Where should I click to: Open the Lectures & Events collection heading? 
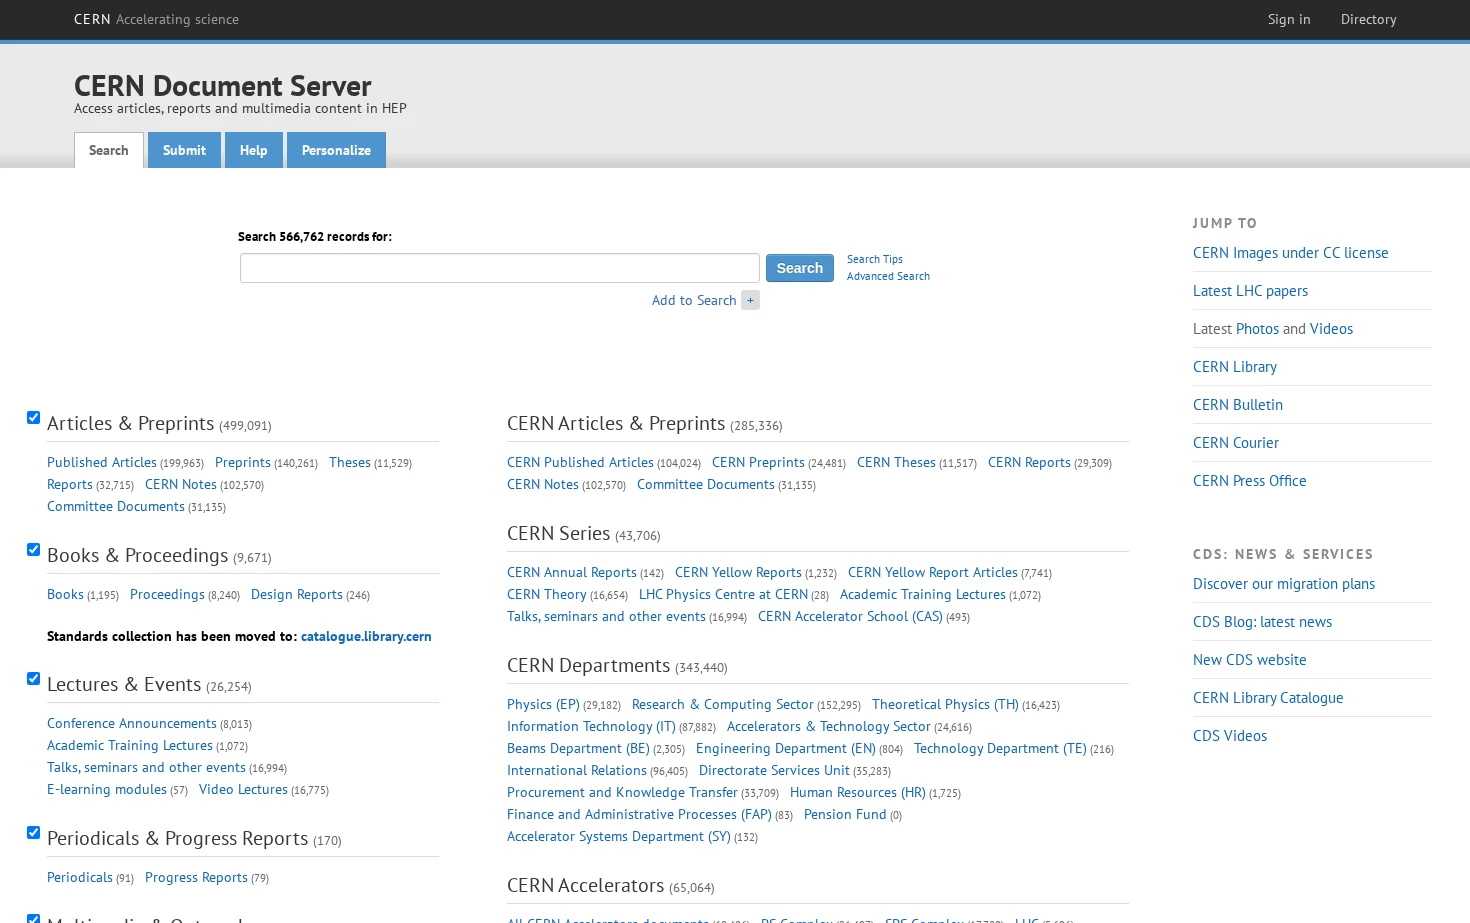tap(124, 684)
